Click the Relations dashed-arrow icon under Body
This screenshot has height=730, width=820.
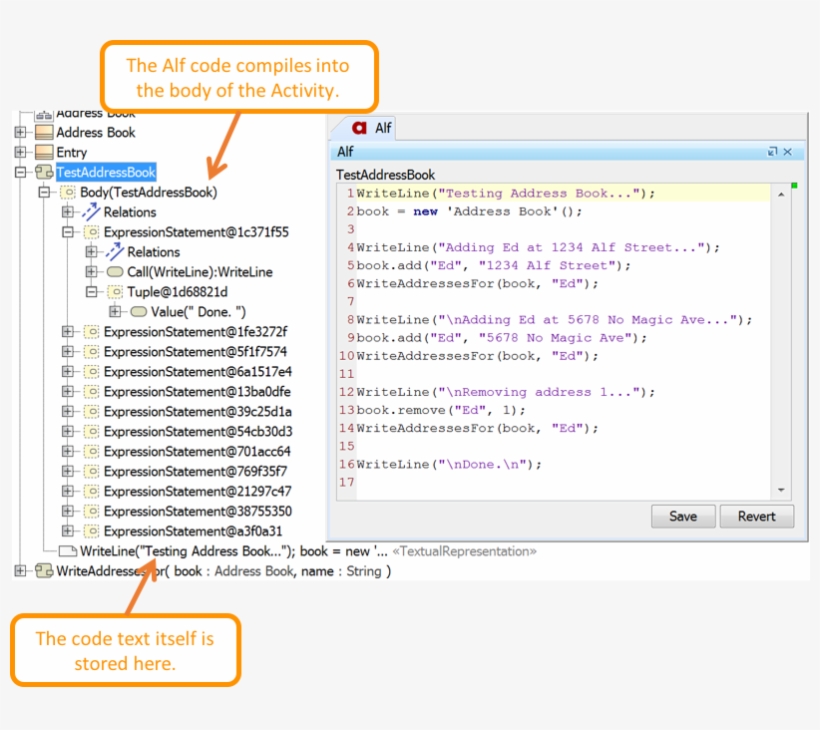pyautogui.click(x=91, y=212)
